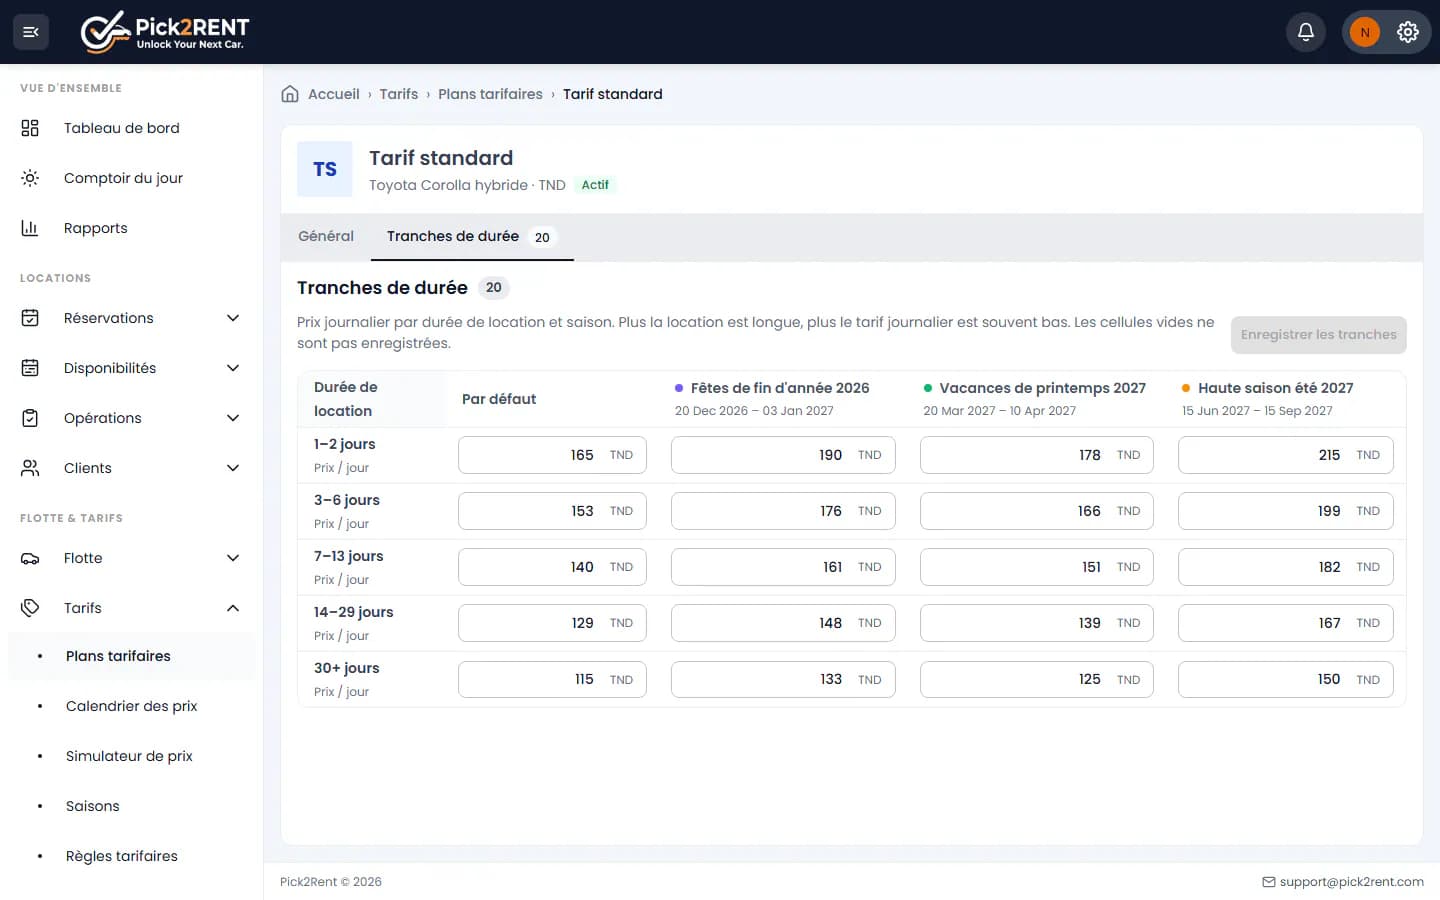Click the Rapports chart icon
Screen dimensions: 1440x900
click(30, 228)
